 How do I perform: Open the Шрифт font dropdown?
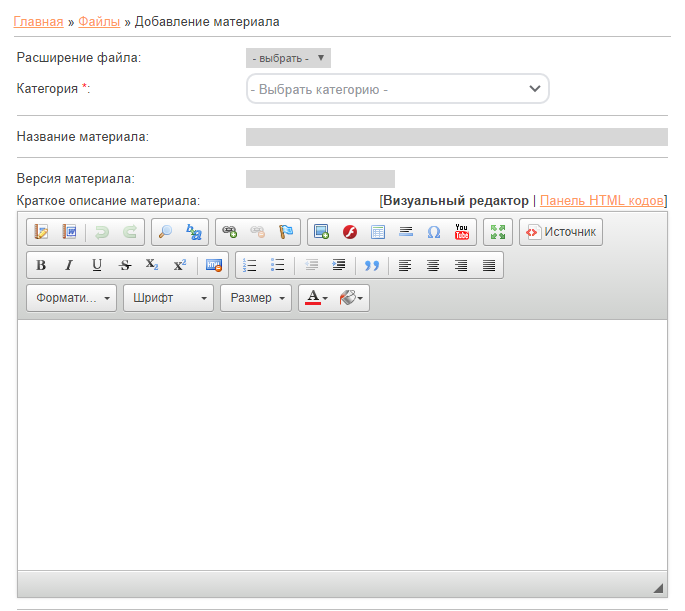167,298
